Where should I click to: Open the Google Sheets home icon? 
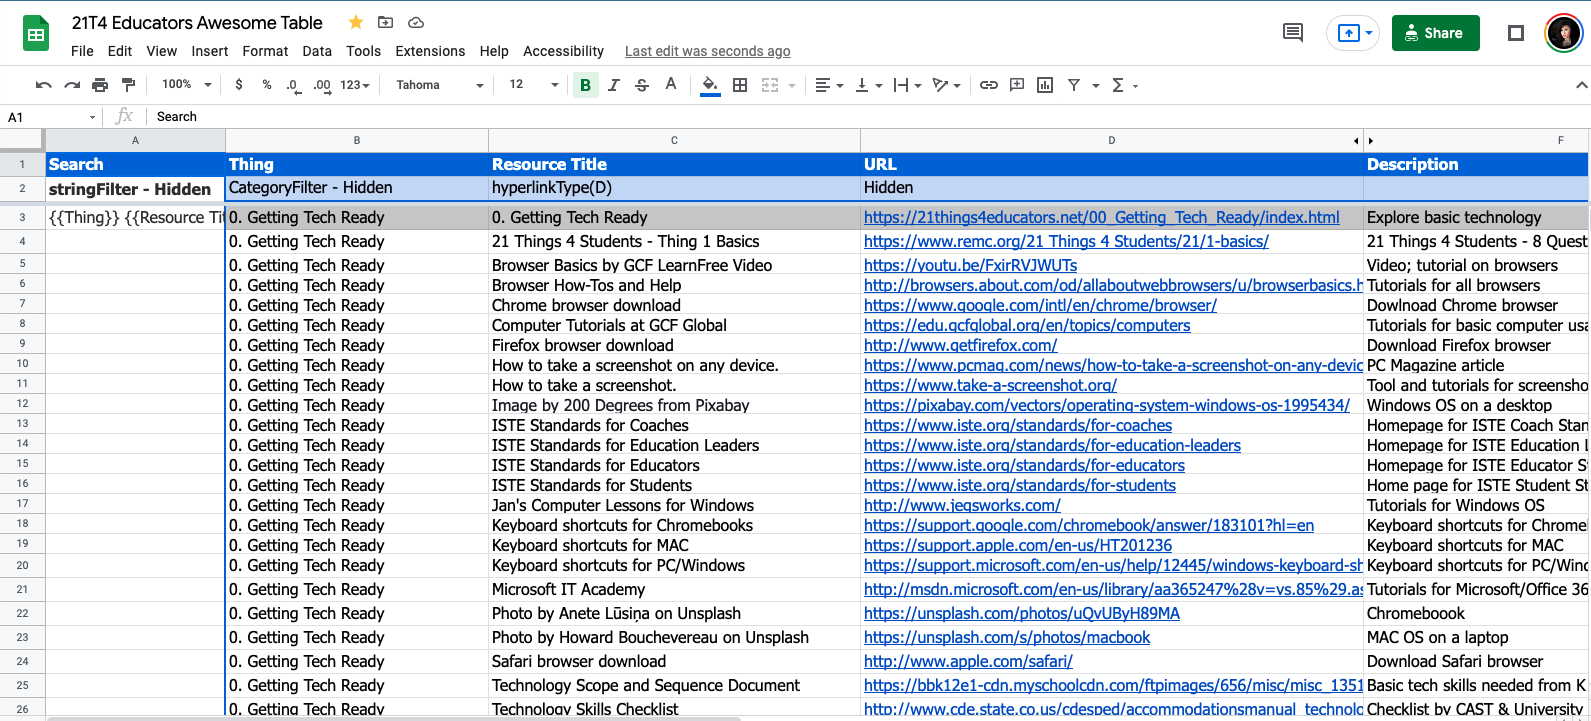click(x=36, y=35)
